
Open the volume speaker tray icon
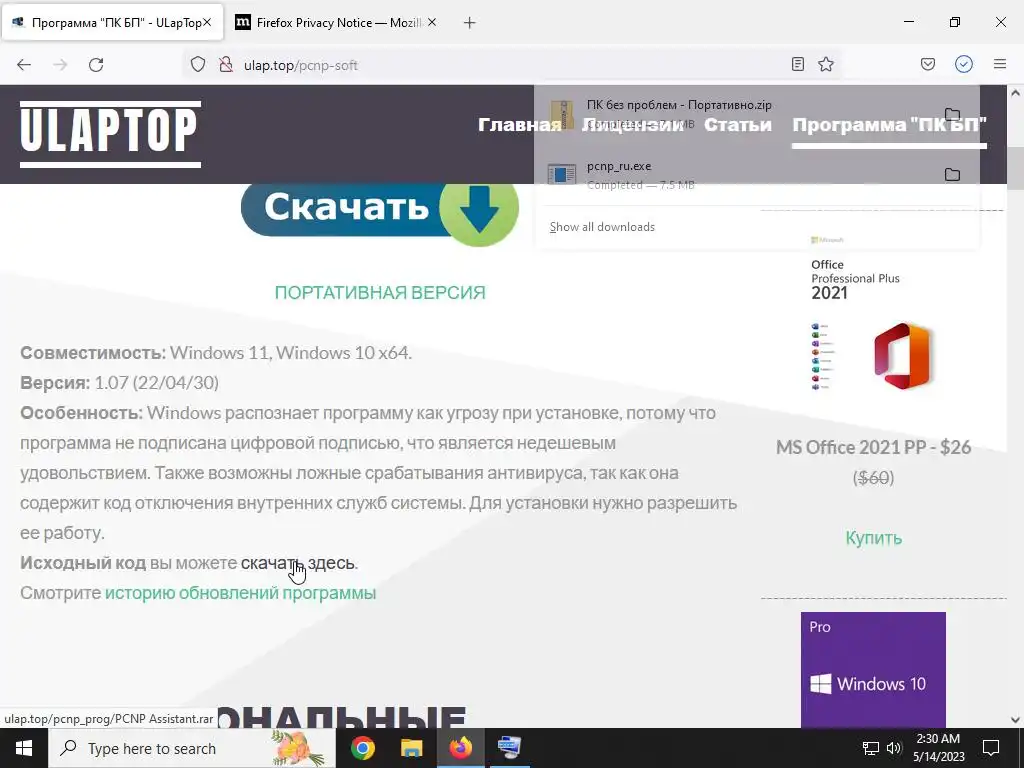click(894, 748)
